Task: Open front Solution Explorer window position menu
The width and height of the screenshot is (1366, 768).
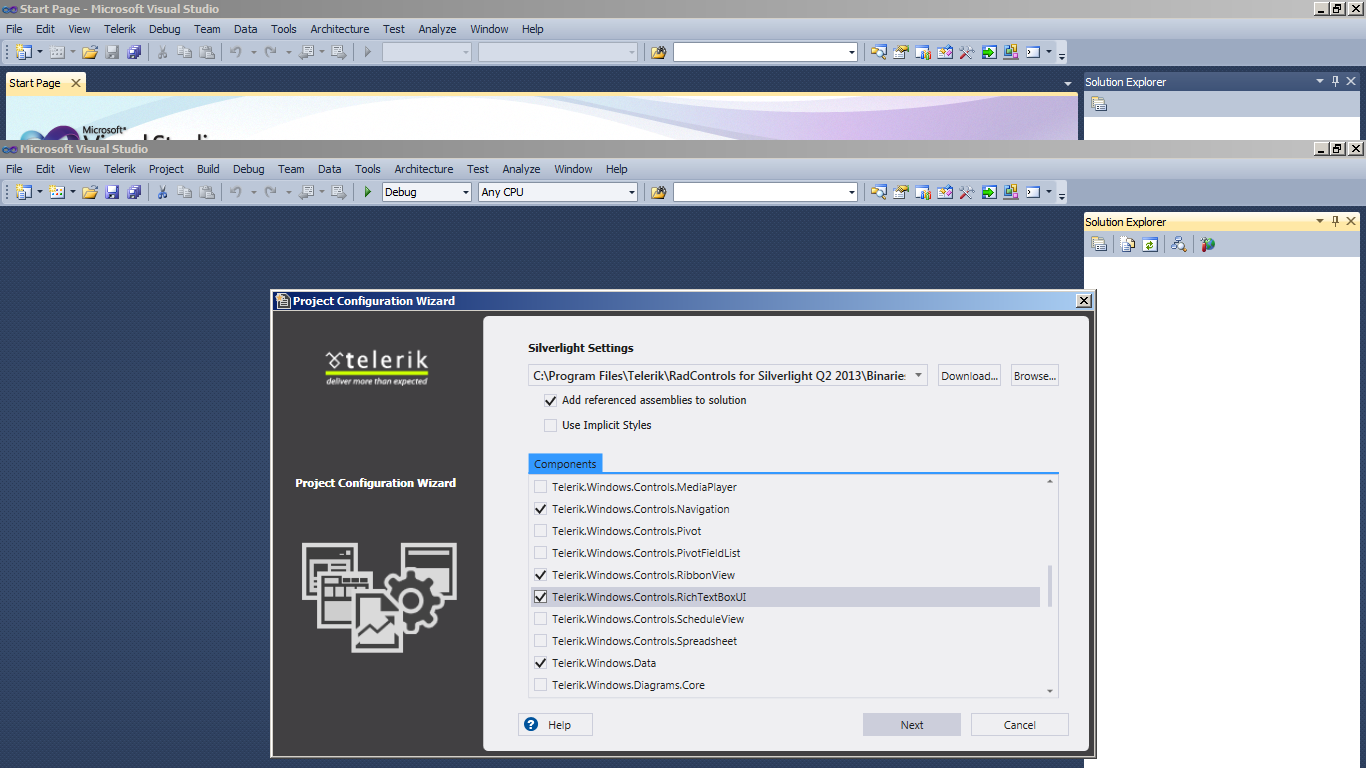Action: point(1319,221)
